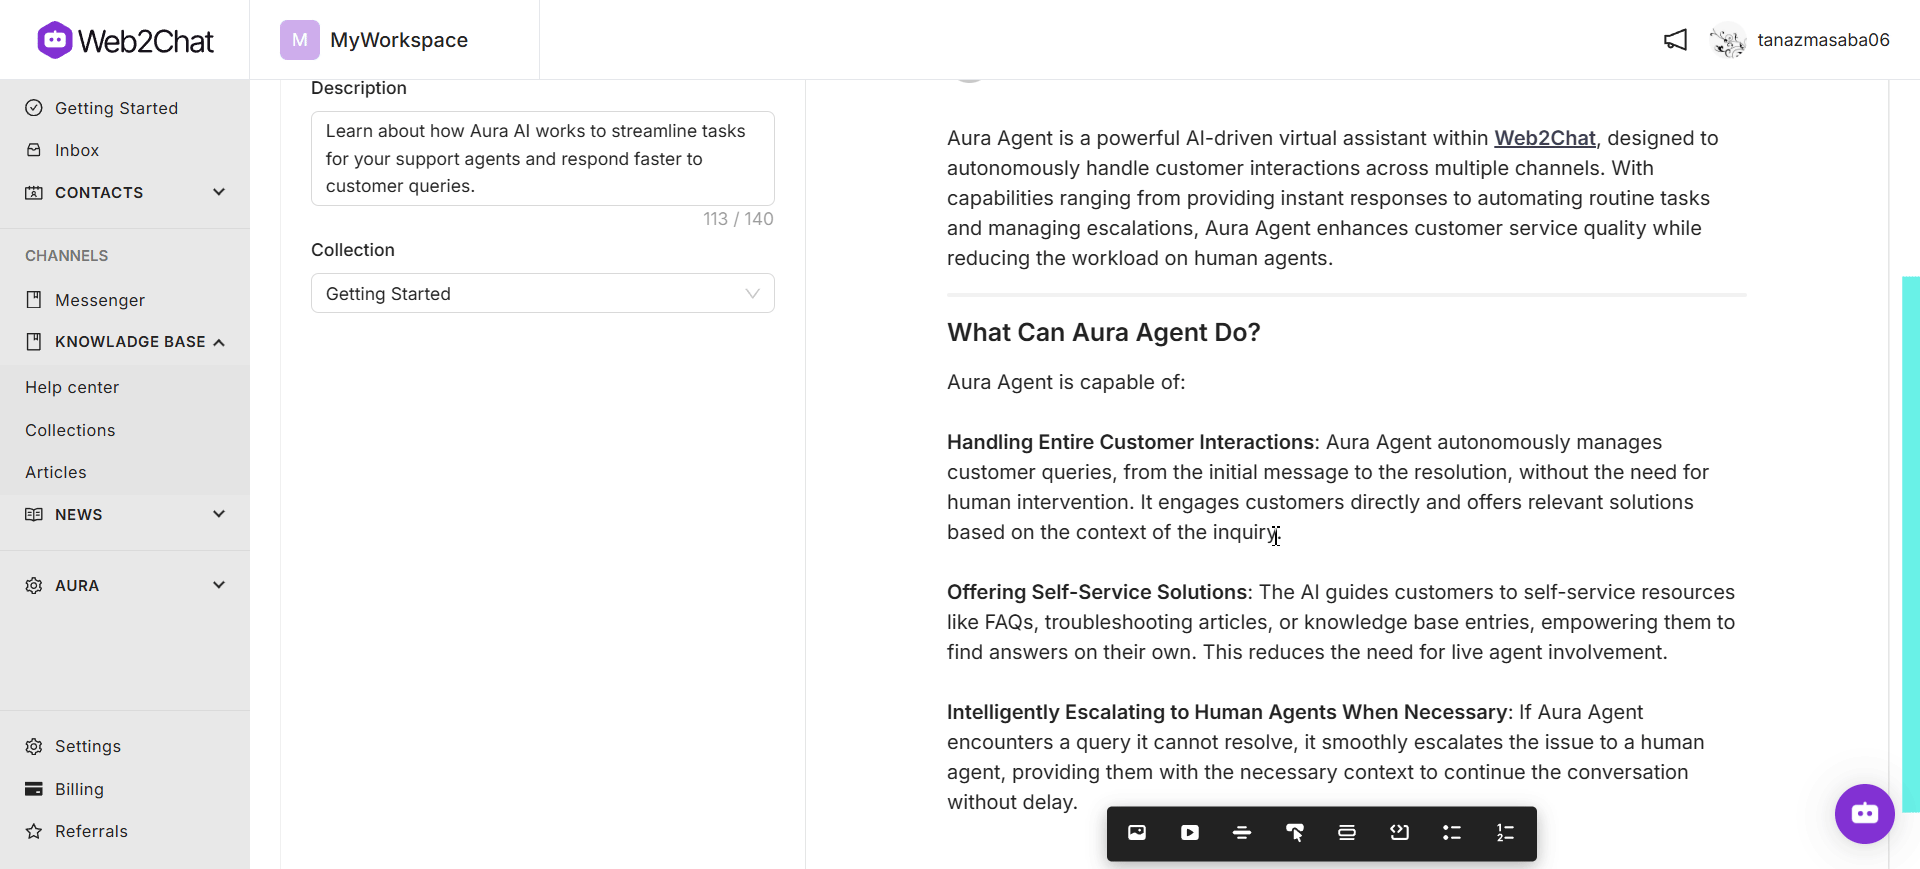Screen dimensions: 1920x869
Task: Open Billing page
Action: (79, 789)
